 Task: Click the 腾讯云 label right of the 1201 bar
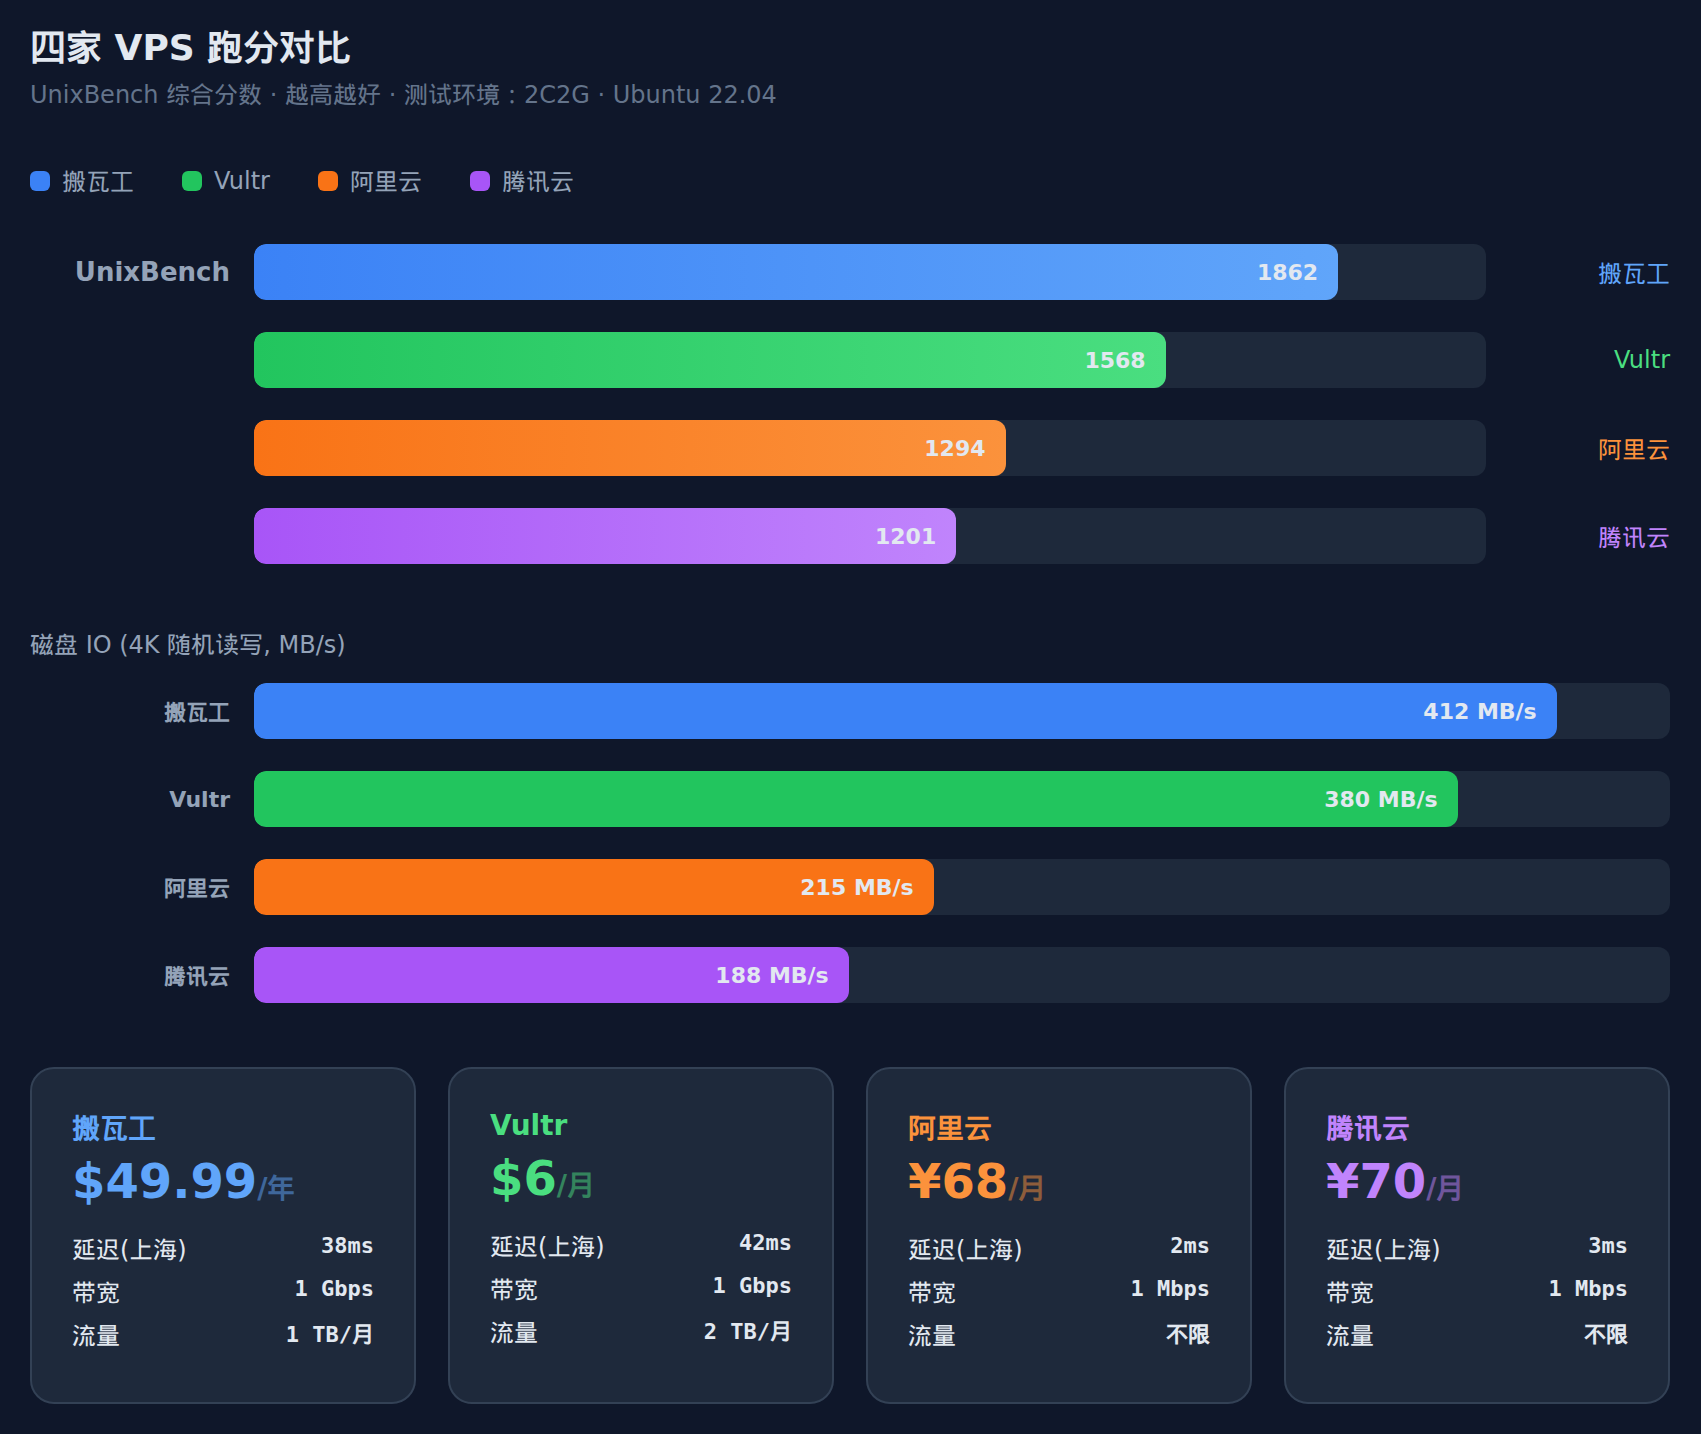click(1633, 538)
